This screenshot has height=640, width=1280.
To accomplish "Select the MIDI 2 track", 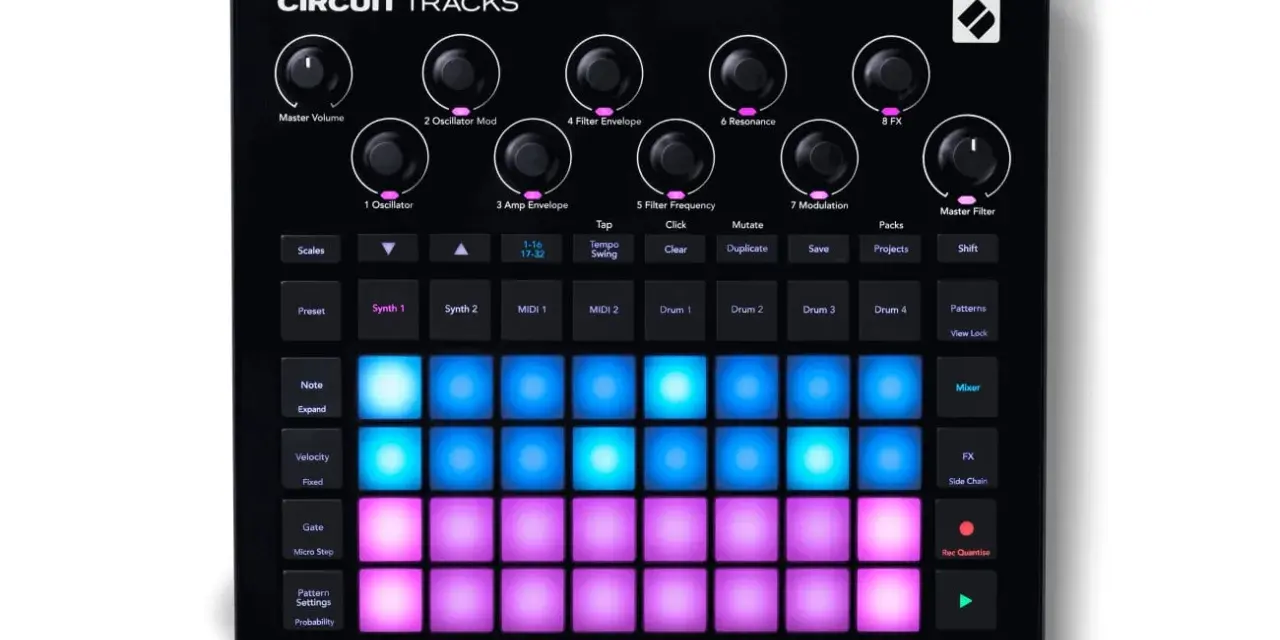I will click(604, 310).
